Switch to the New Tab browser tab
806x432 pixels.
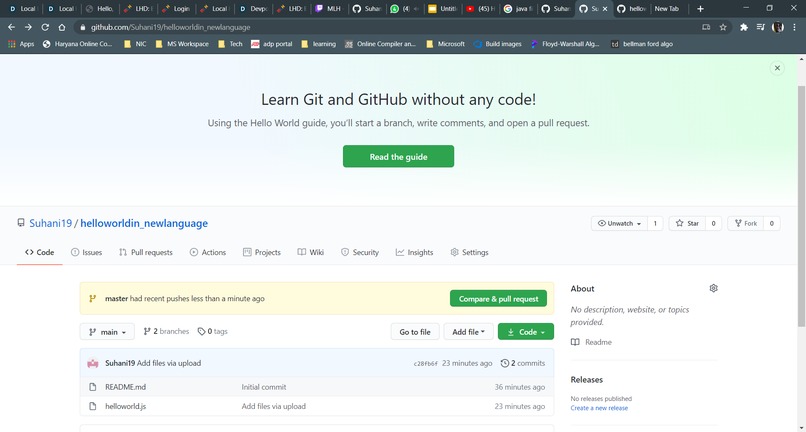coord(669,9)
